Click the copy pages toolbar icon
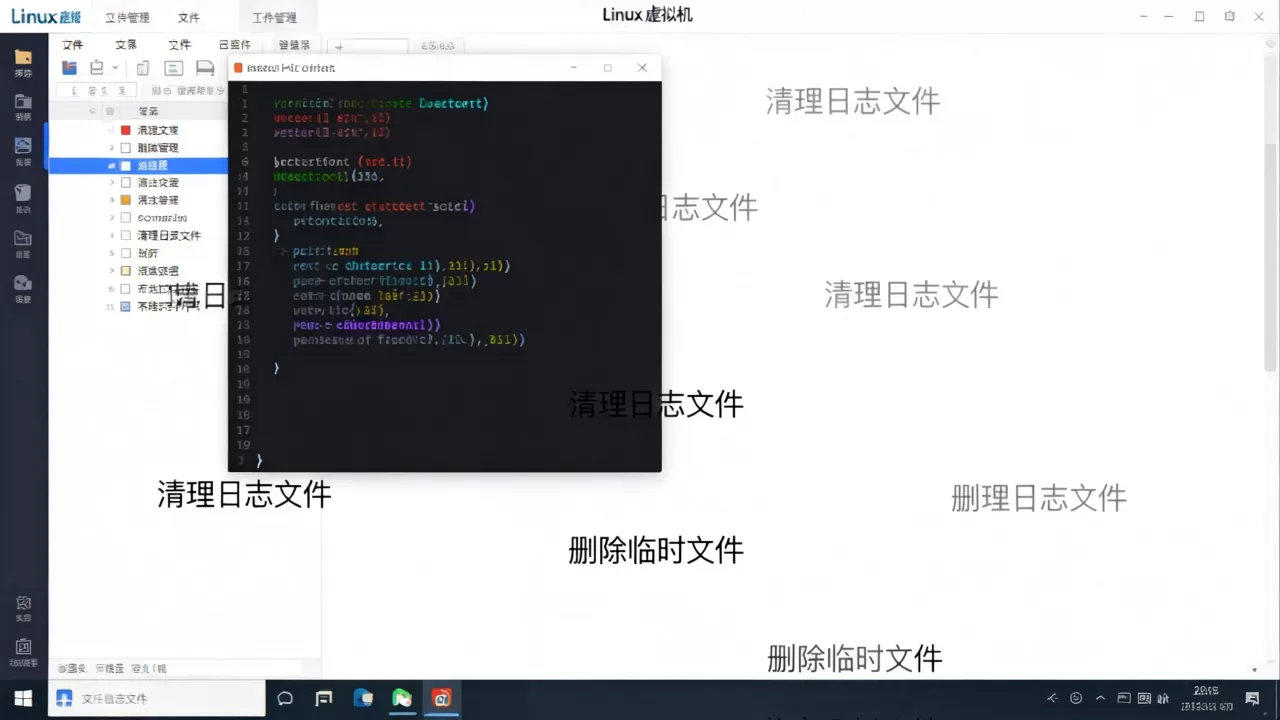Viewport: 1280px width, 720px height. point(143,68)
